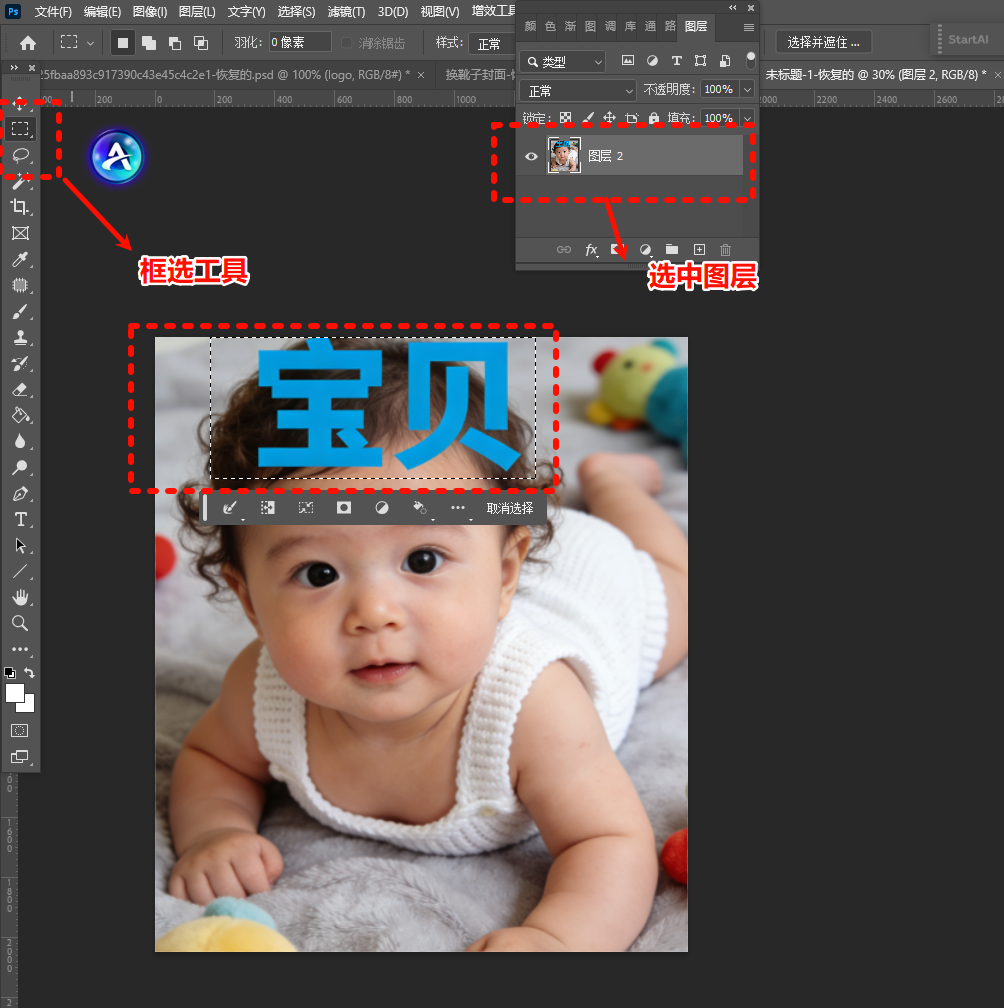Click the 选择并遮住 button
The image size is (1004, 1008).
[x=823, y=42]
